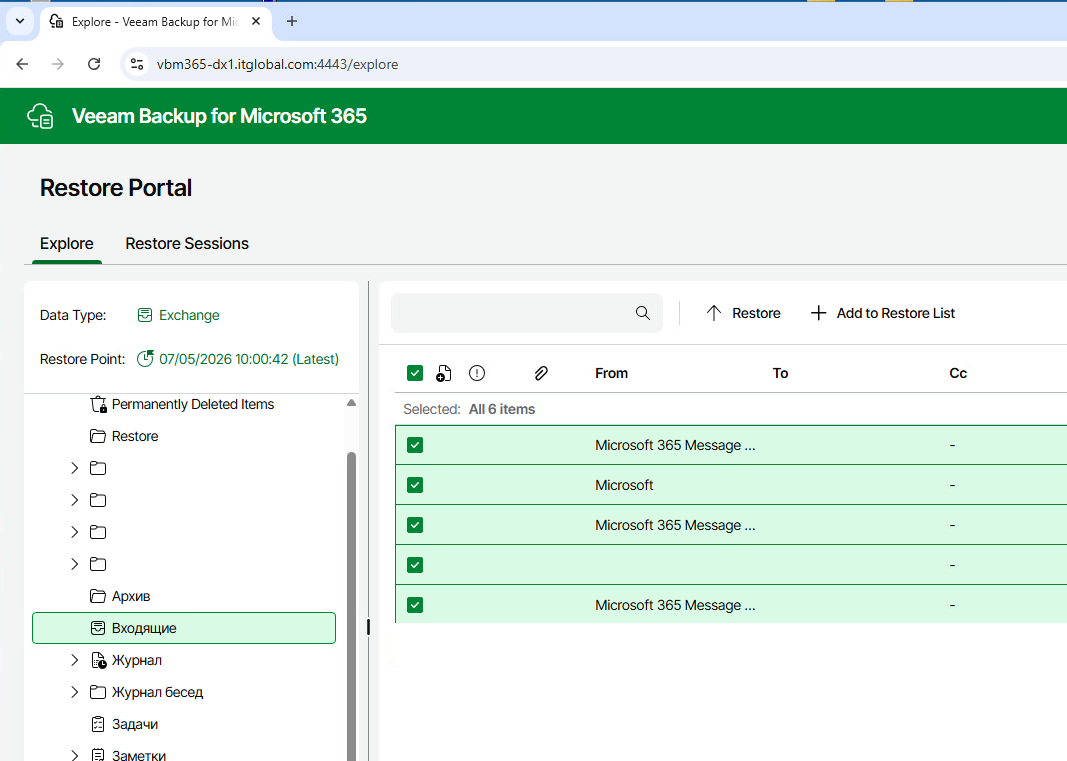Click the scroll-up arrow of folder tree
This screenshot has height=761, width=1067.
(351, 403)
